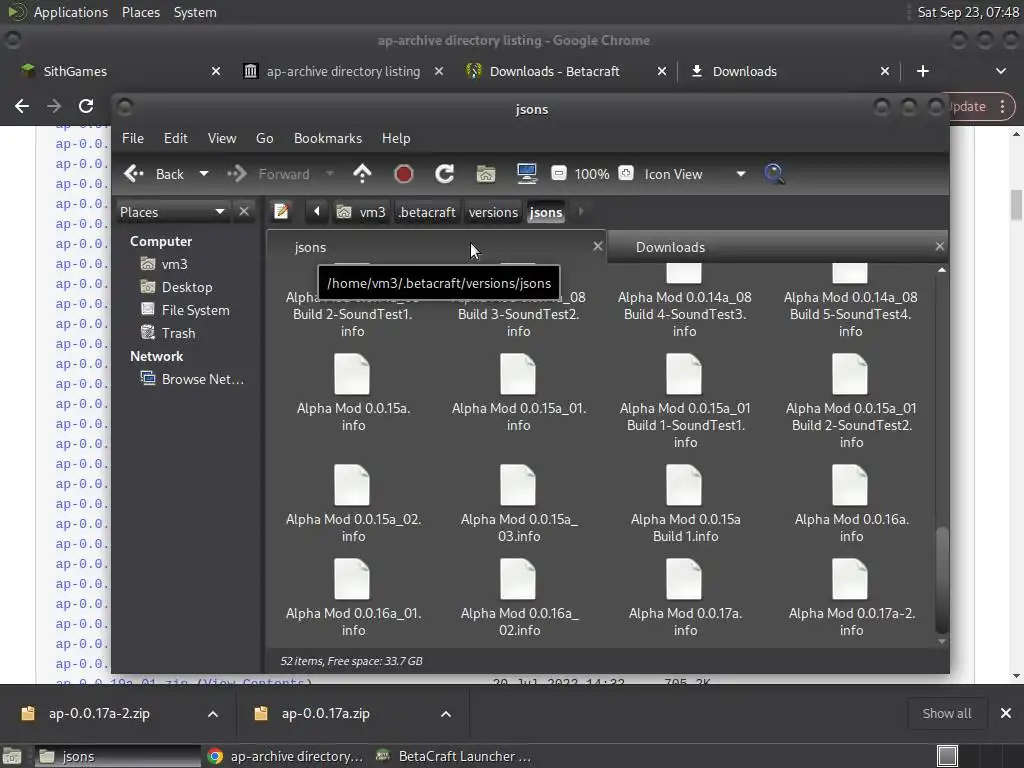Open the Computer toolbar icon
Screen dimensions: 1024x768
526,174
